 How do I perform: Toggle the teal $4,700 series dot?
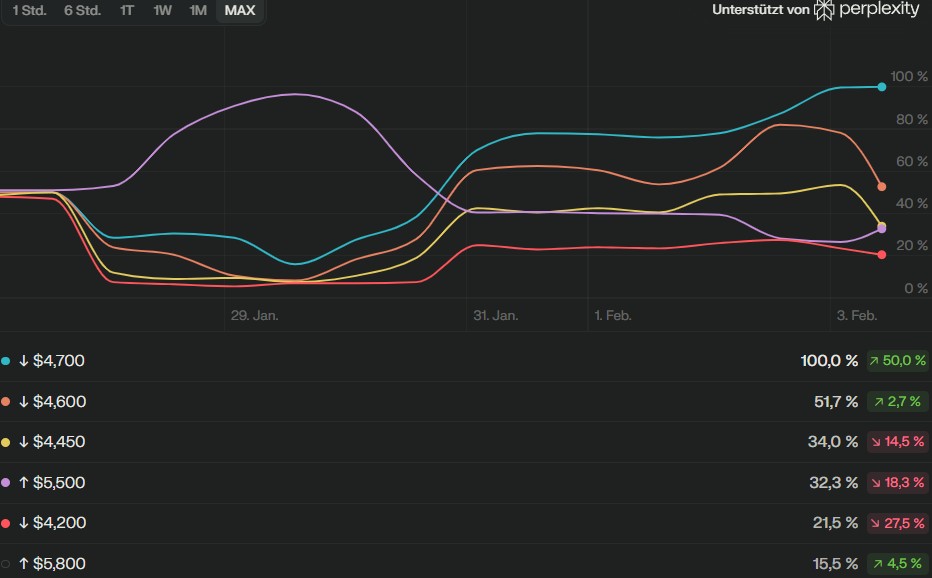(x=7, y=361)
